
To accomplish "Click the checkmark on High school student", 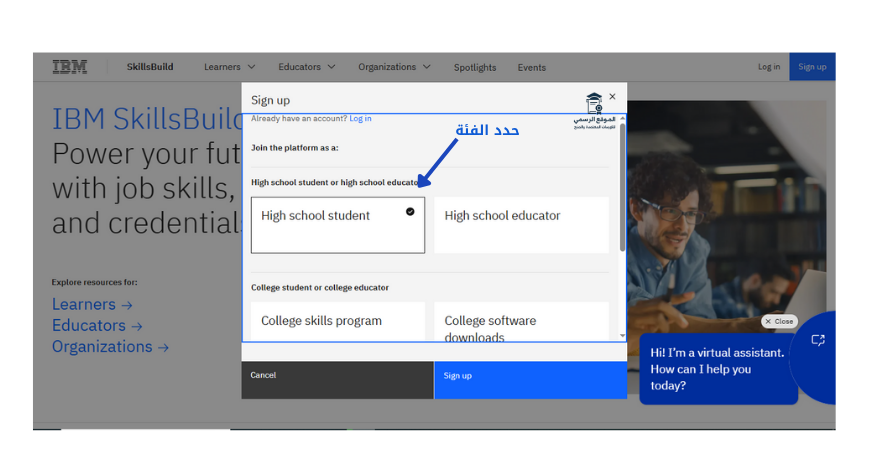I will tap(410, 211).
